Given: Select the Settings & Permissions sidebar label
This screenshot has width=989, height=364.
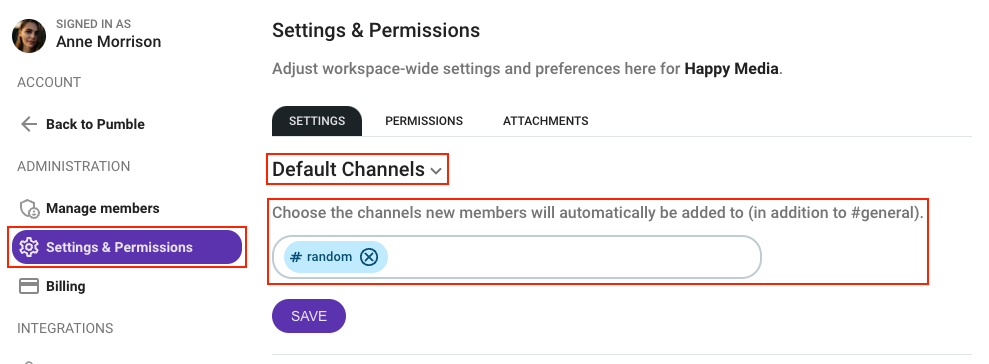Looking at the screenshot, I should pos(119,247).
